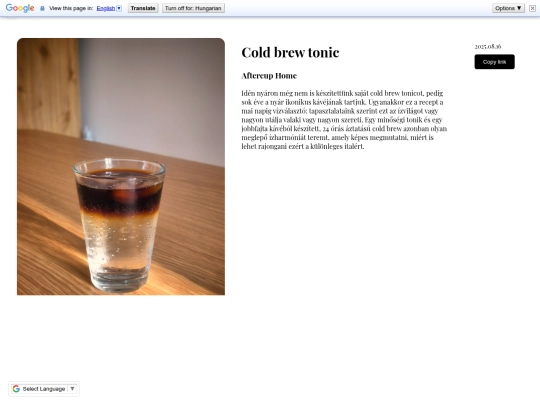540x405 pixels.
Task: Click the 2025.08.16 date label
Action: pyautogui.click(x=488, y=46)
